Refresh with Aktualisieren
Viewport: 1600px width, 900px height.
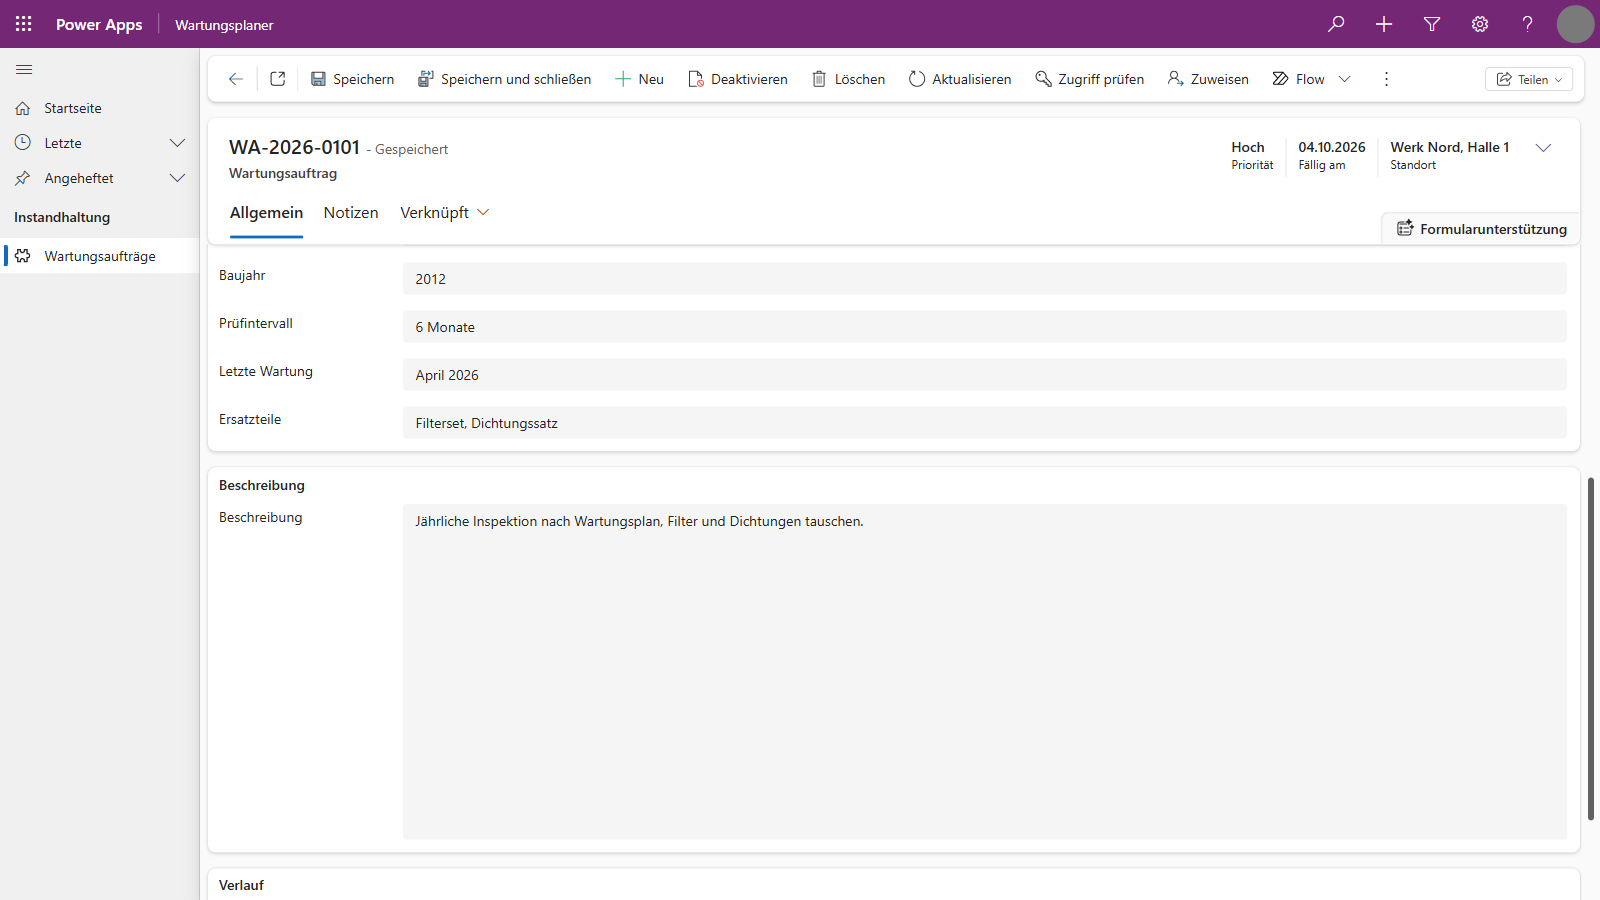click(x=960, y=79)
